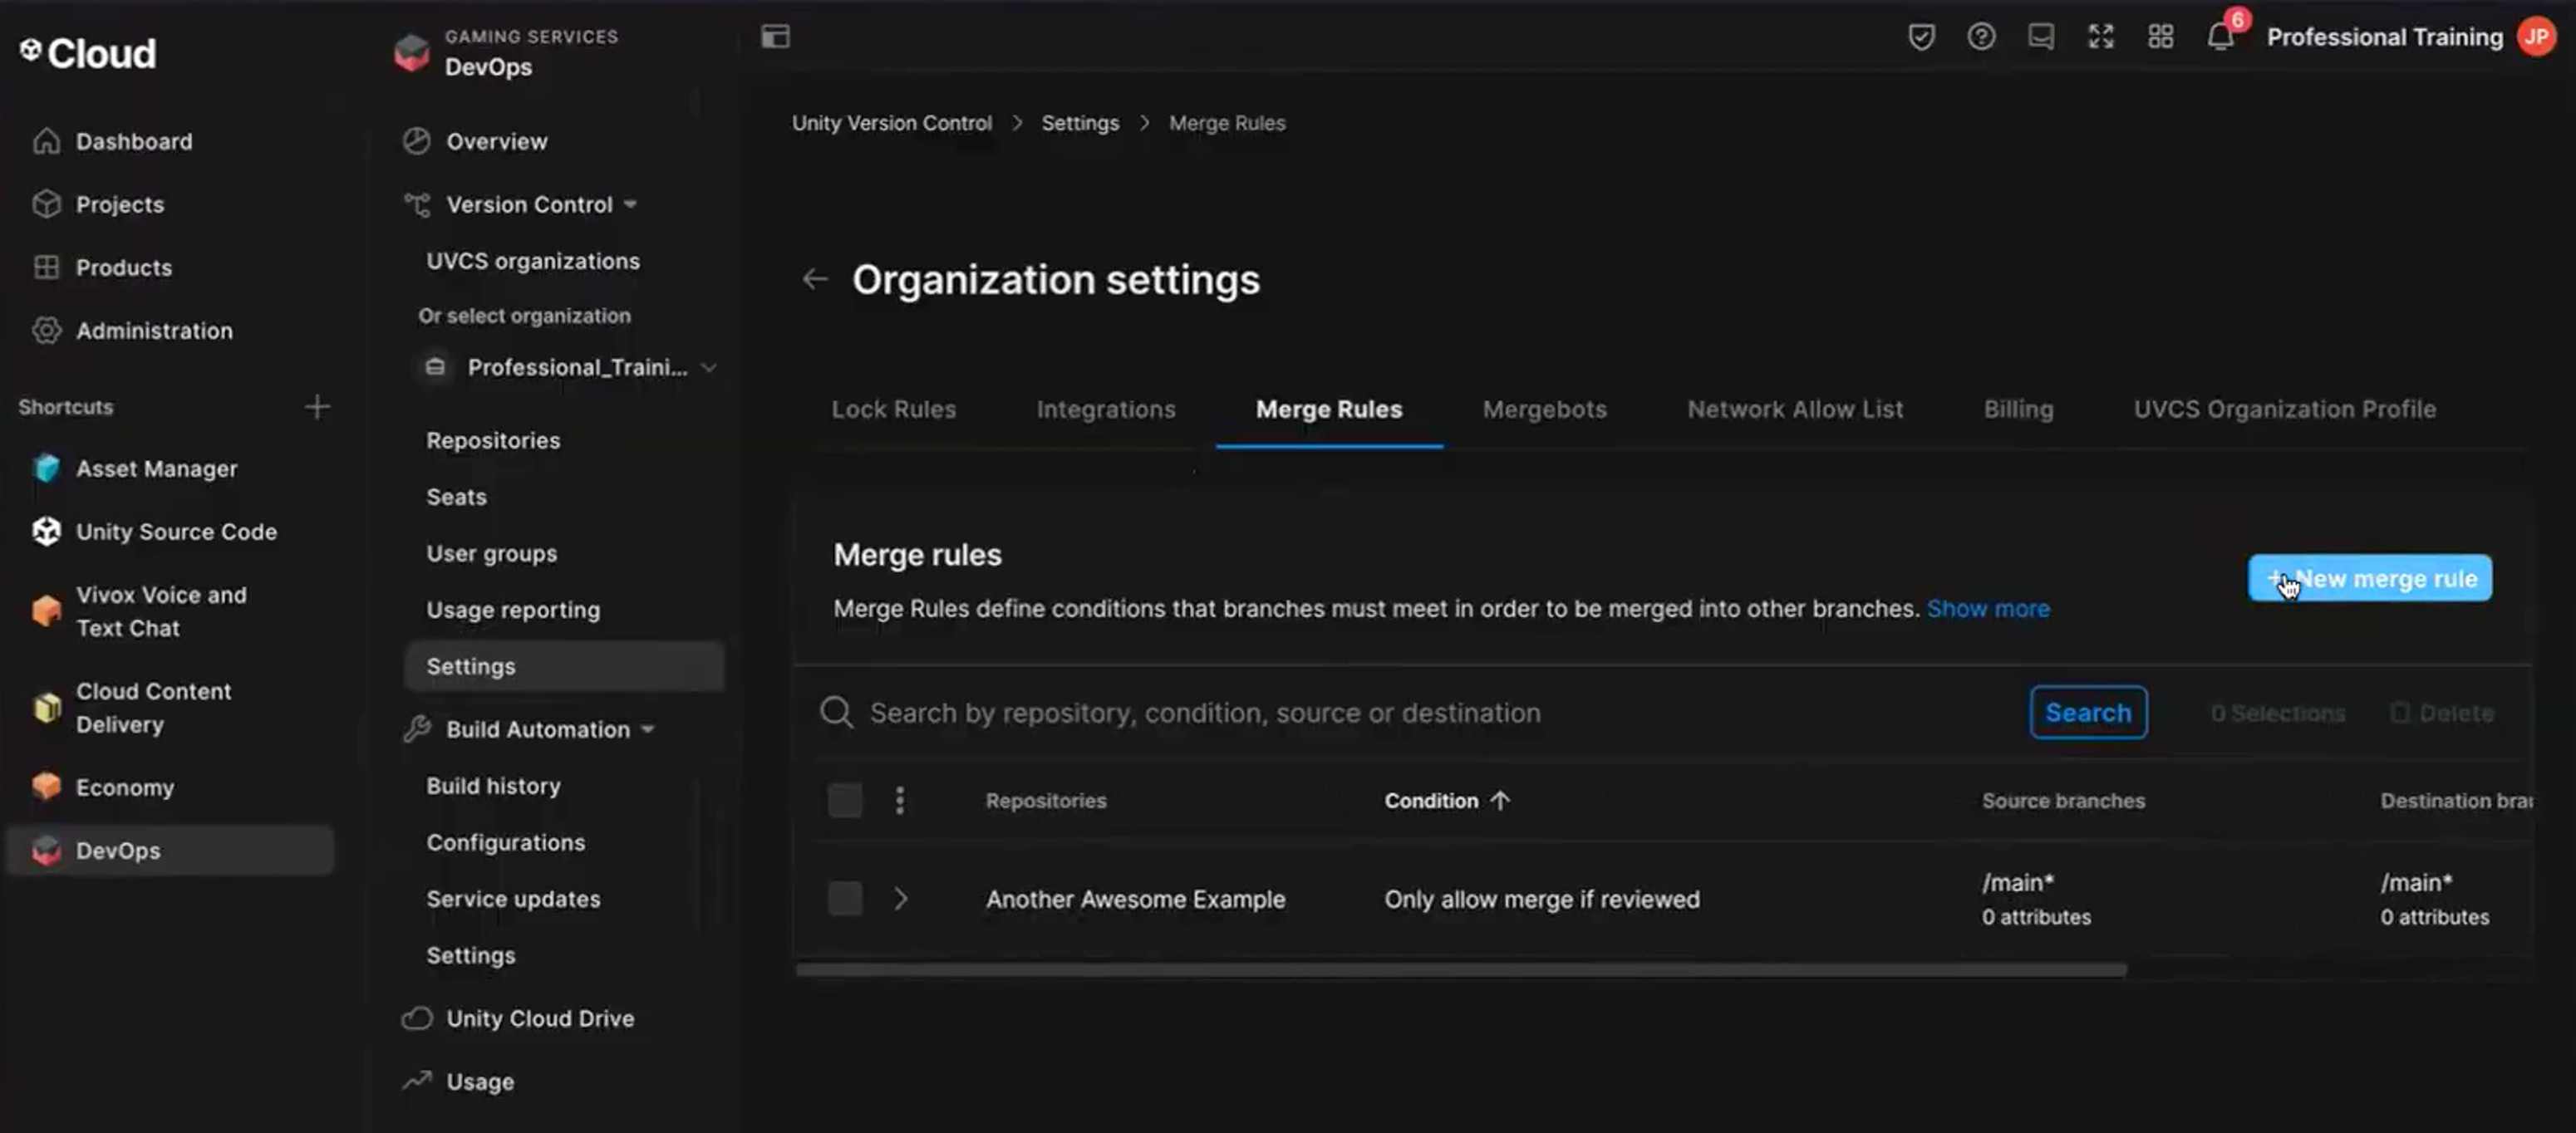Switch to the Lock Rules tab
Screen dimensions: 2576x1133
[894, 409]
